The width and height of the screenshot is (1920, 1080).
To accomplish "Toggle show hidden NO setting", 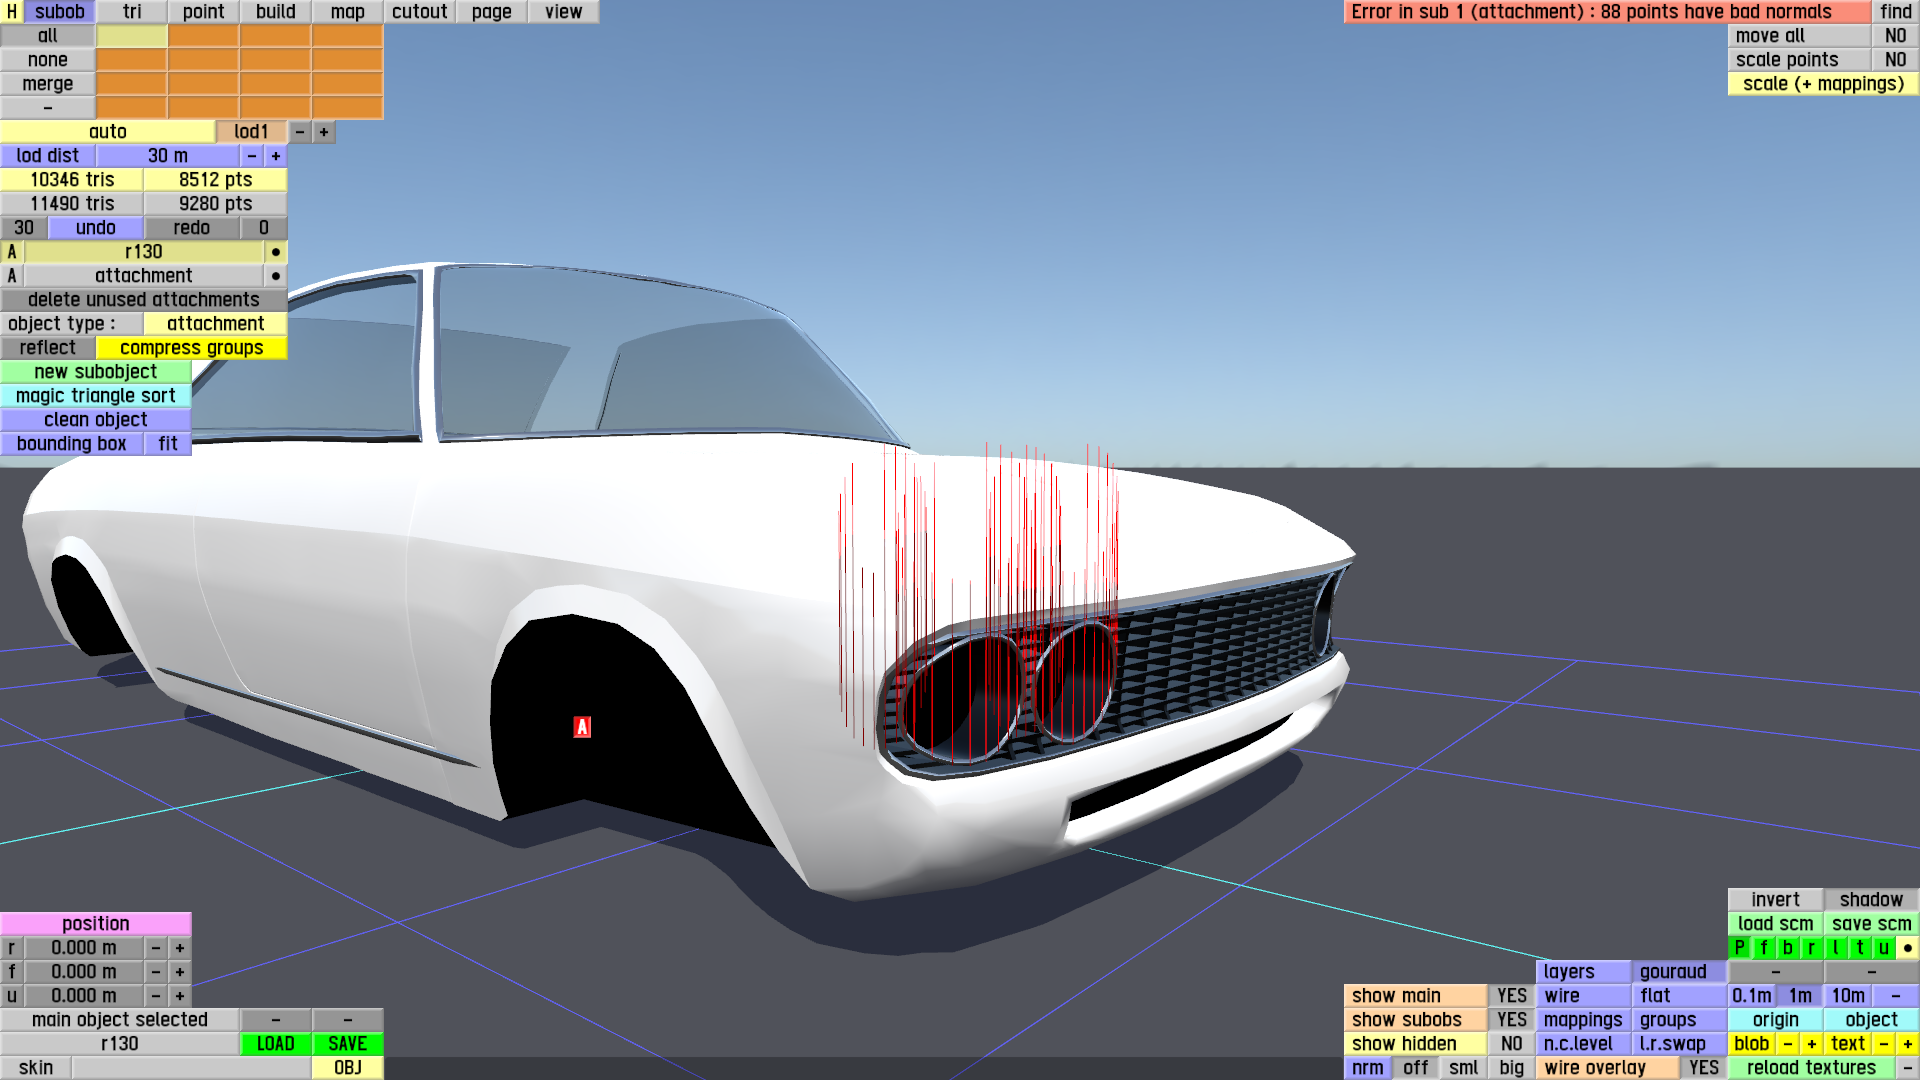I will (1511, 1044).
